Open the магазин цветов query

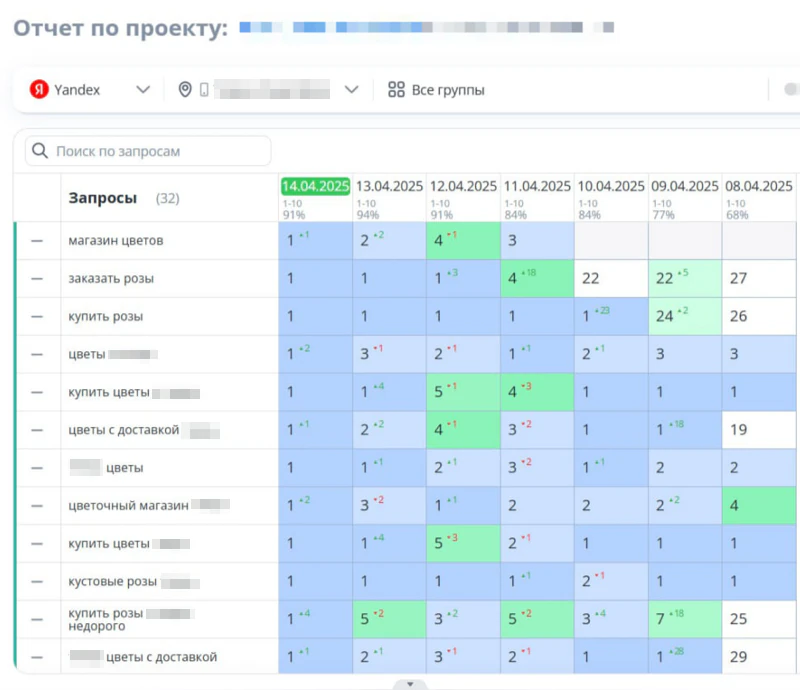tap(116, 240)
